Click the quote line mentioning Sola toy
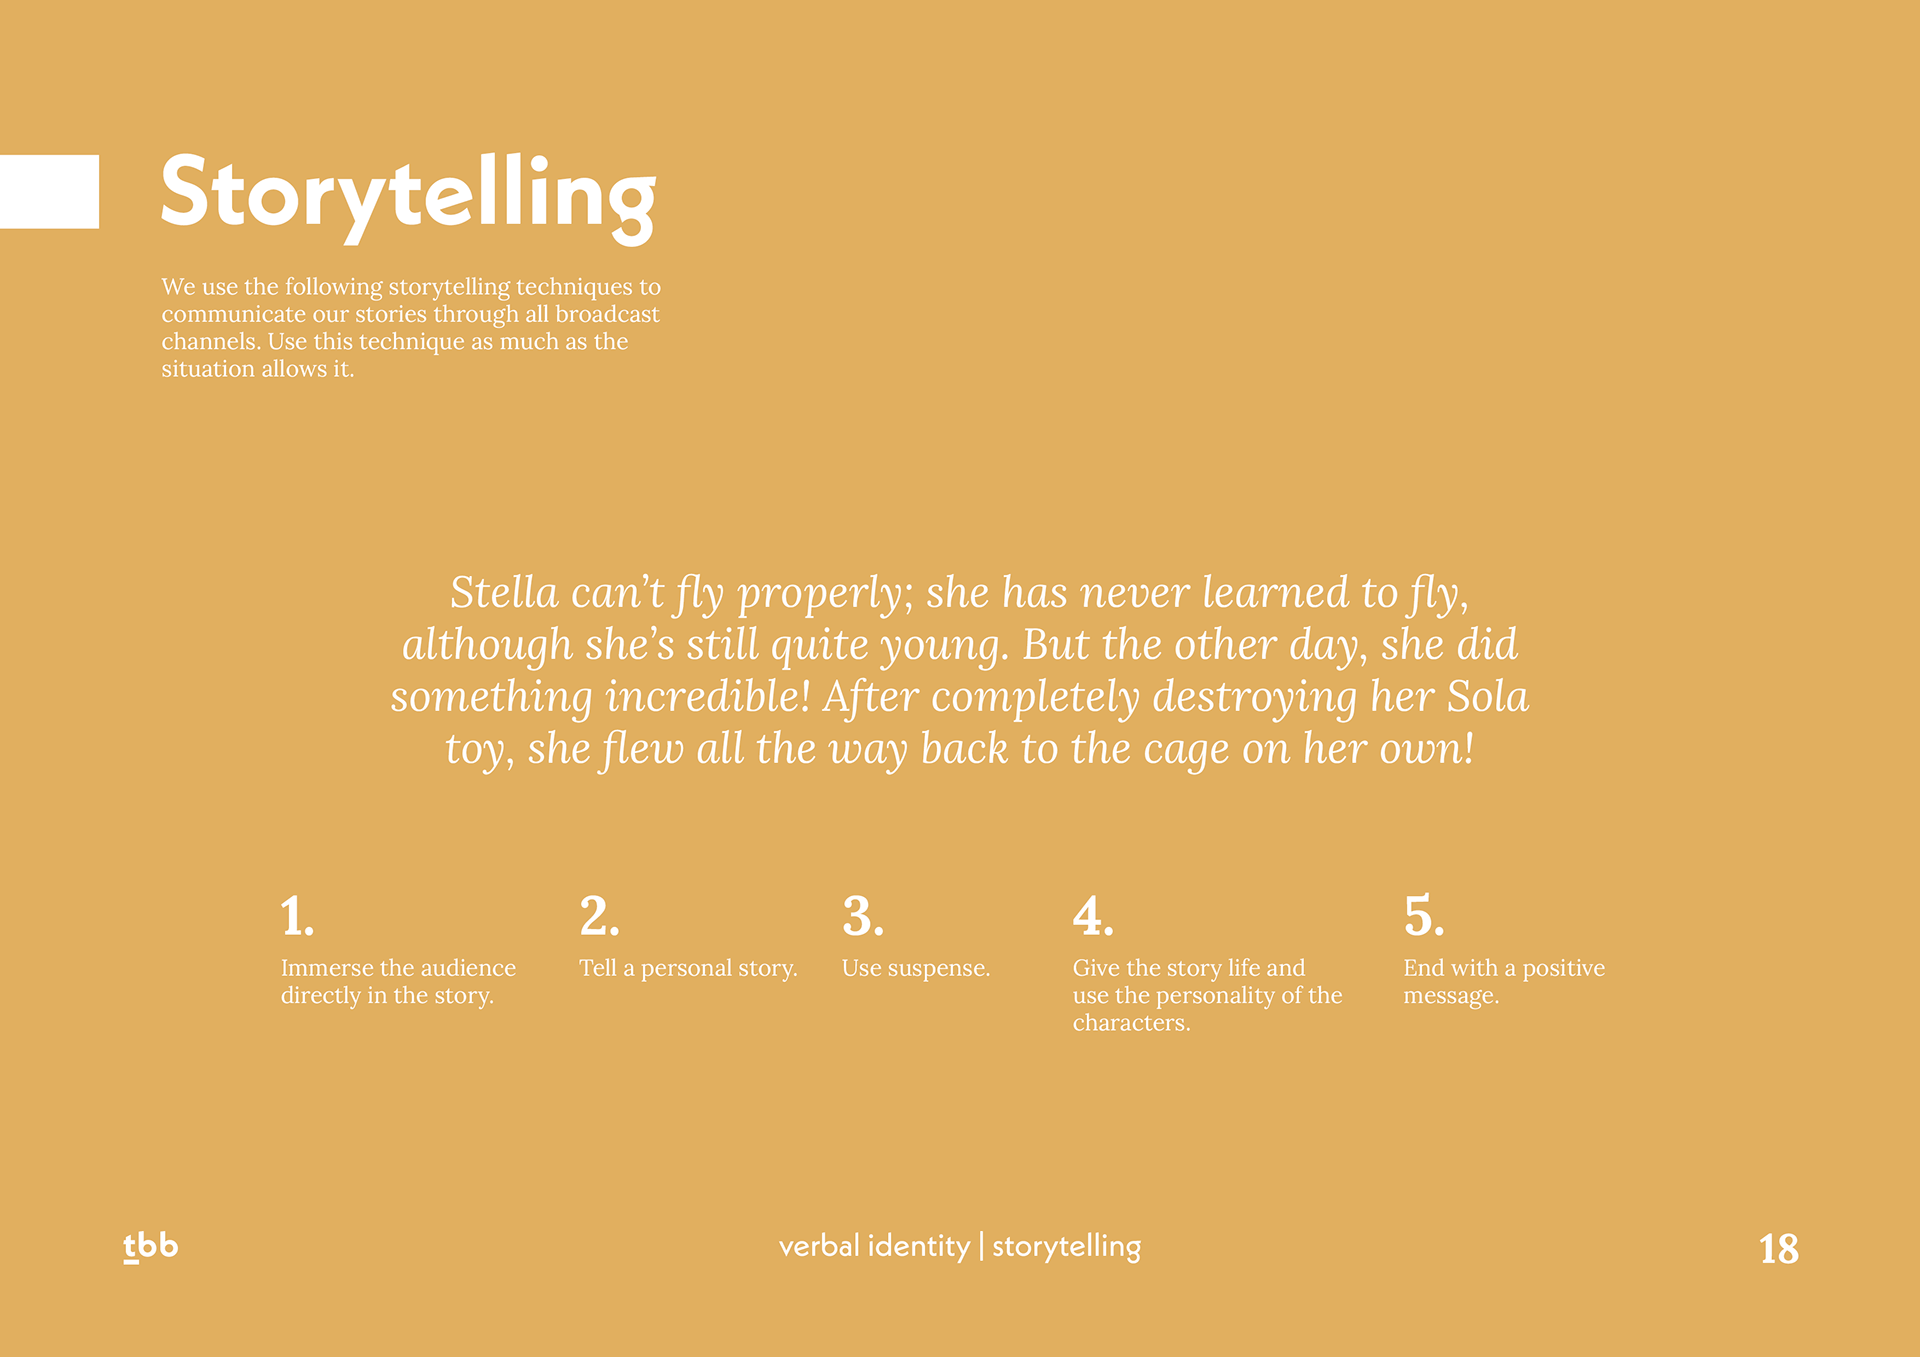 pos(960,697)
